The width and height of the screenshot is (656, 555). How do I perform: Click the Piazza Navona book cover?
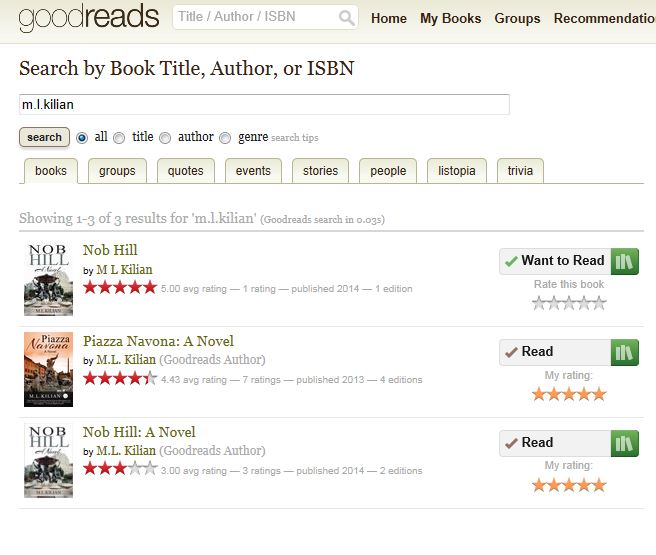pos(48,370)
